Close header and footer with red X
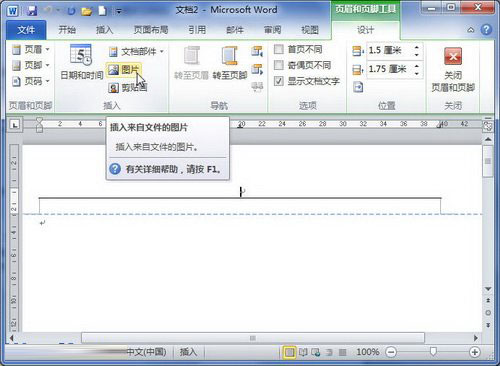 tap(453, 69)
